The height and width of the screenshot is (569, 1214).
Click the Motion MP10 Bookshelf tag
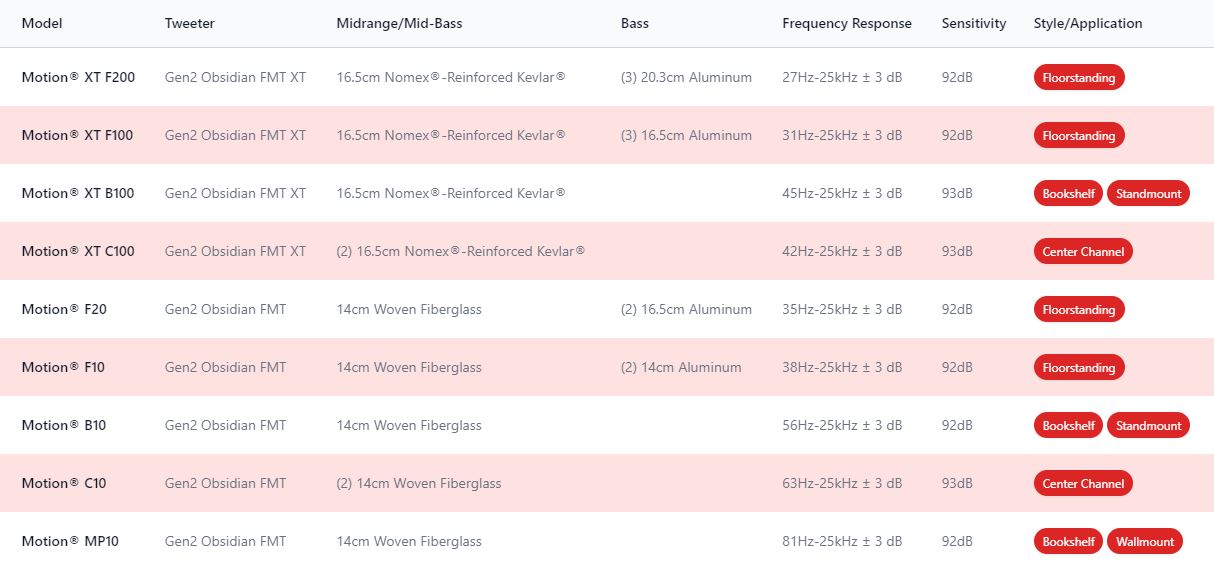click(1068, 542)
